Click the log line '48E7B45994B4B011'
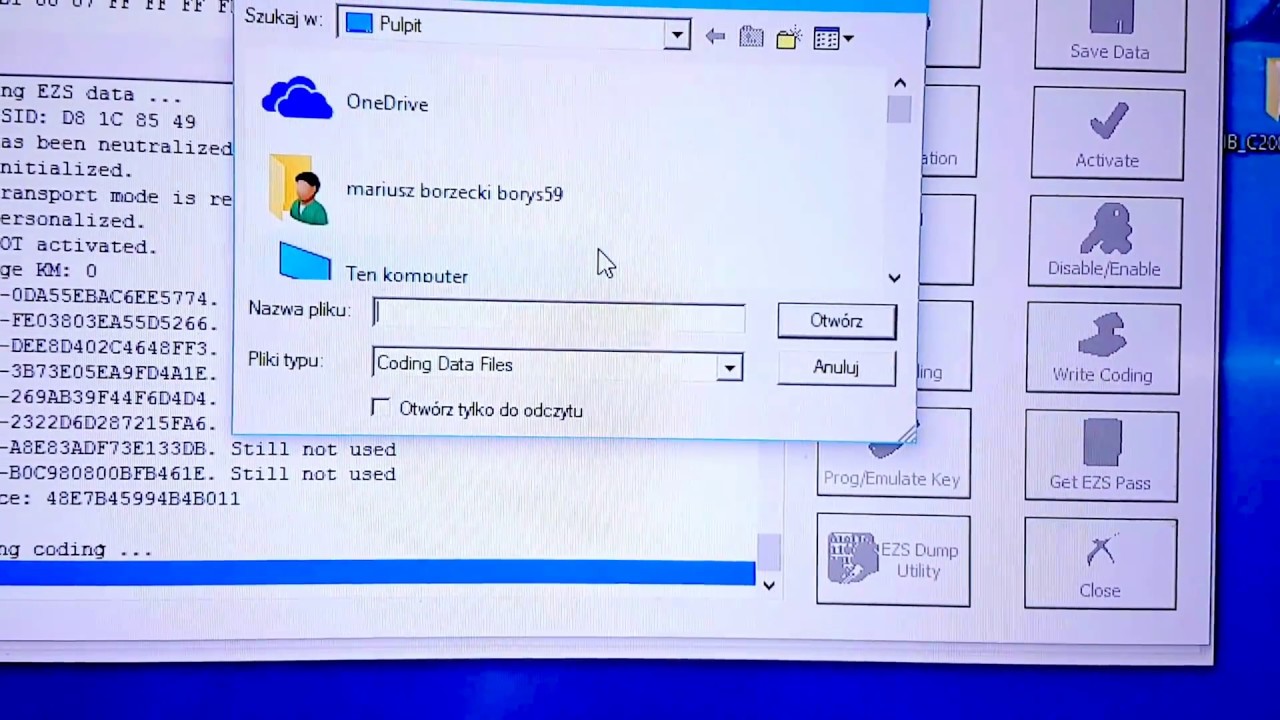1280x720 pixels. click(x=143, y=498)
